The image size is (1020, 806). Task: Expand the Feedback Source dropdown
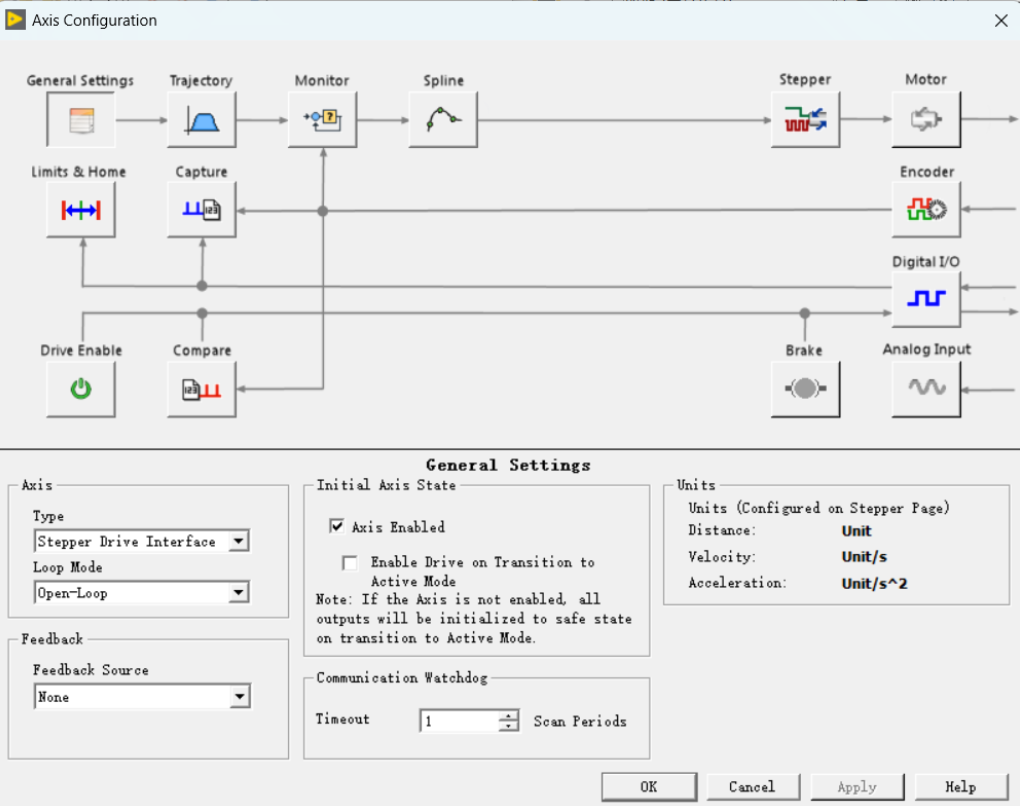click(239, 697)
